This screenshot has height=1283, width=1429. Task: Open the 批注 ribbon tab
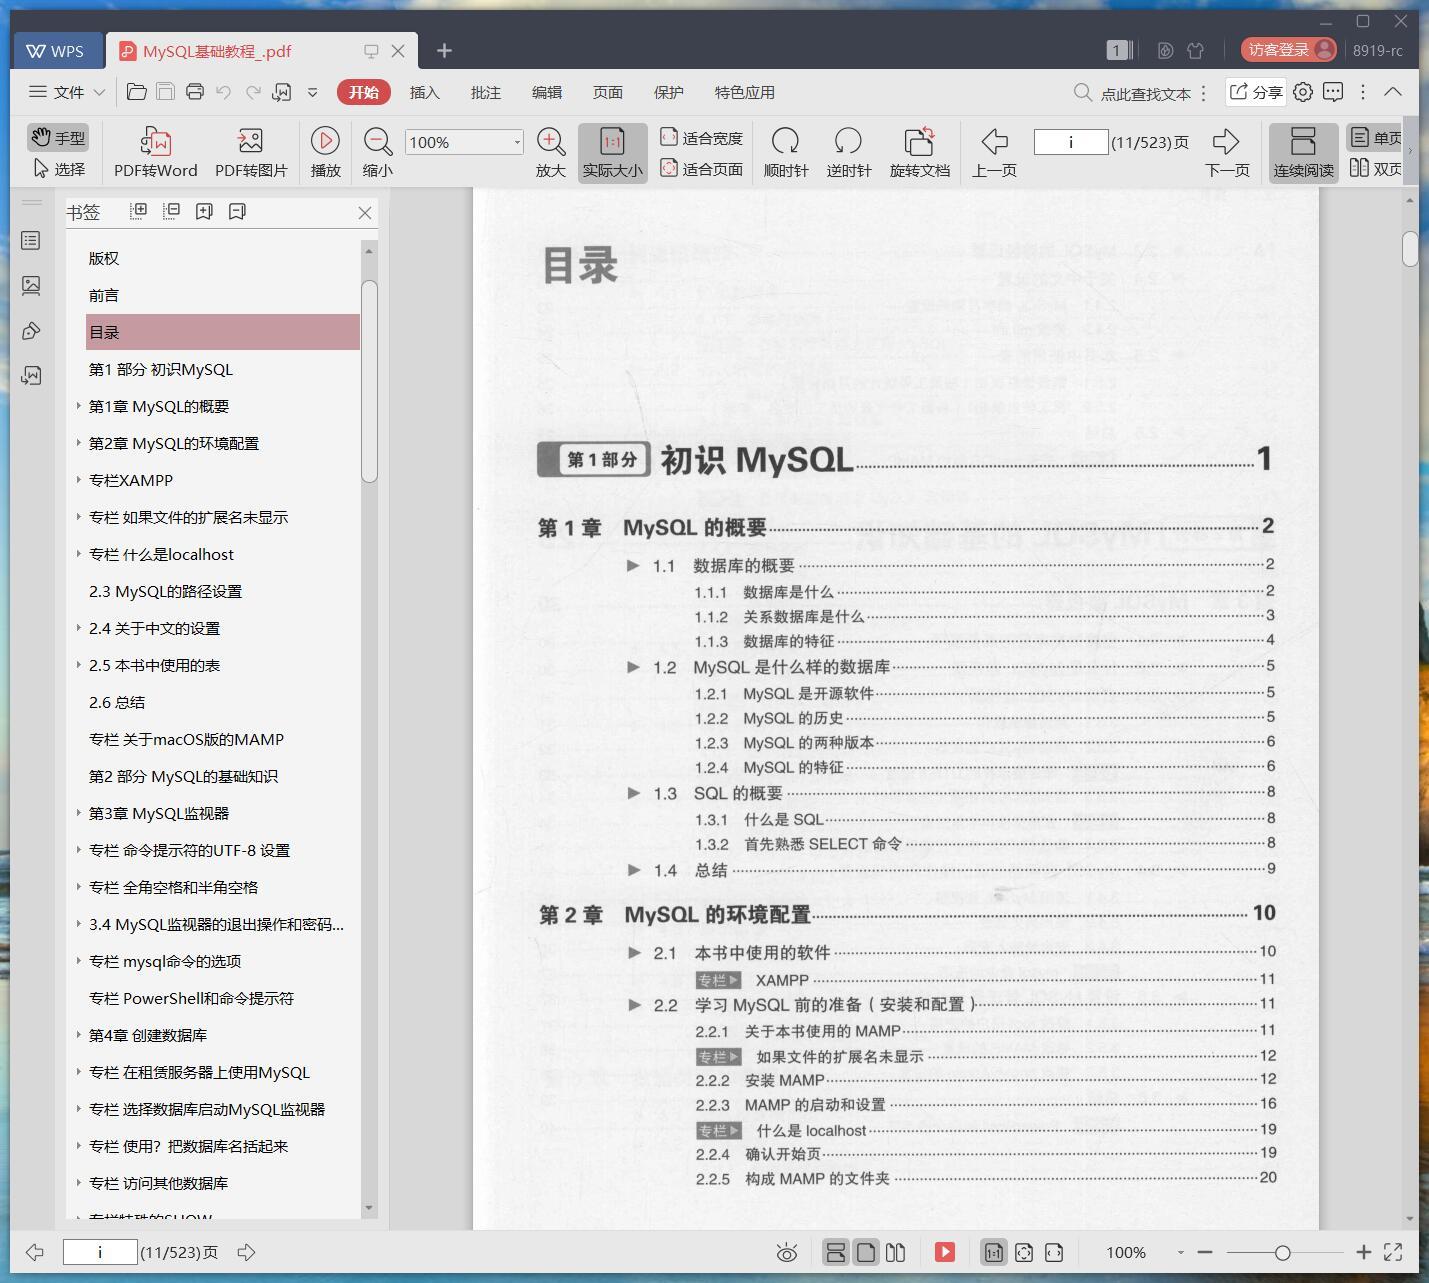[485, 92]
